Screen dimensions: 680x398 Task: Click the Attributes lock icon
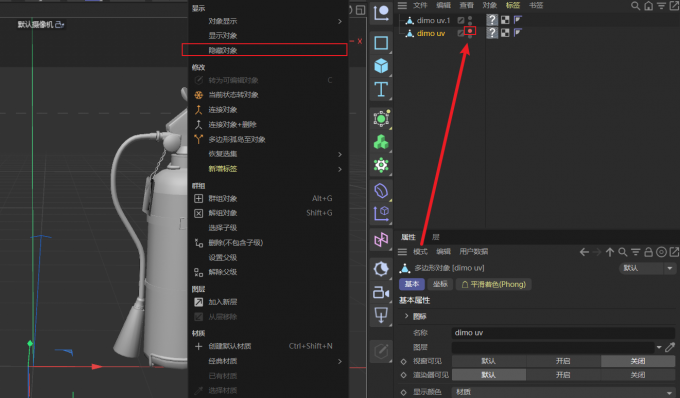coord(648,252)
